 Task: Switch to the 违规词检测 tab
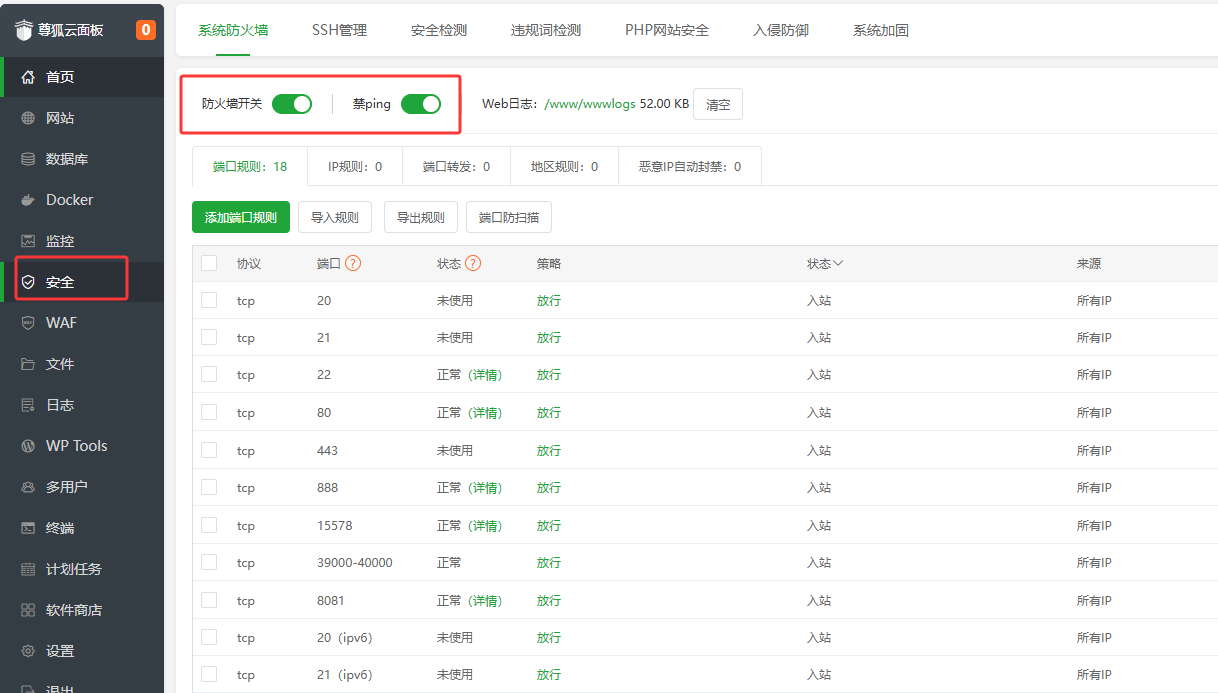click(x=546, y=30)
